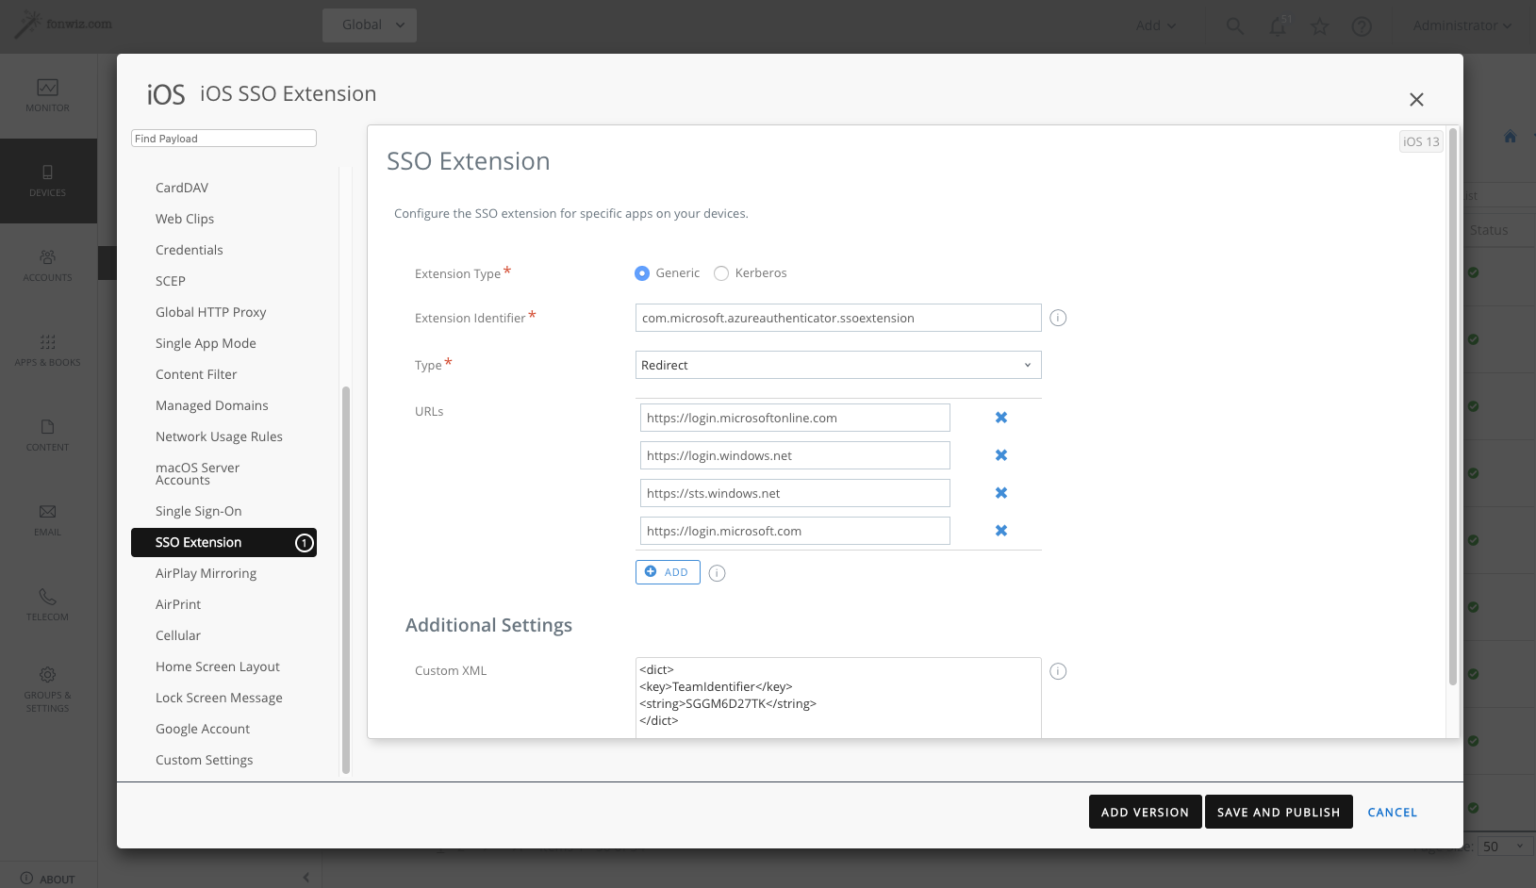Click SAVE AND PUBLISH button
This screenshot has height=888, width=1536.
pyautogui.click(x=1278, y=812)
